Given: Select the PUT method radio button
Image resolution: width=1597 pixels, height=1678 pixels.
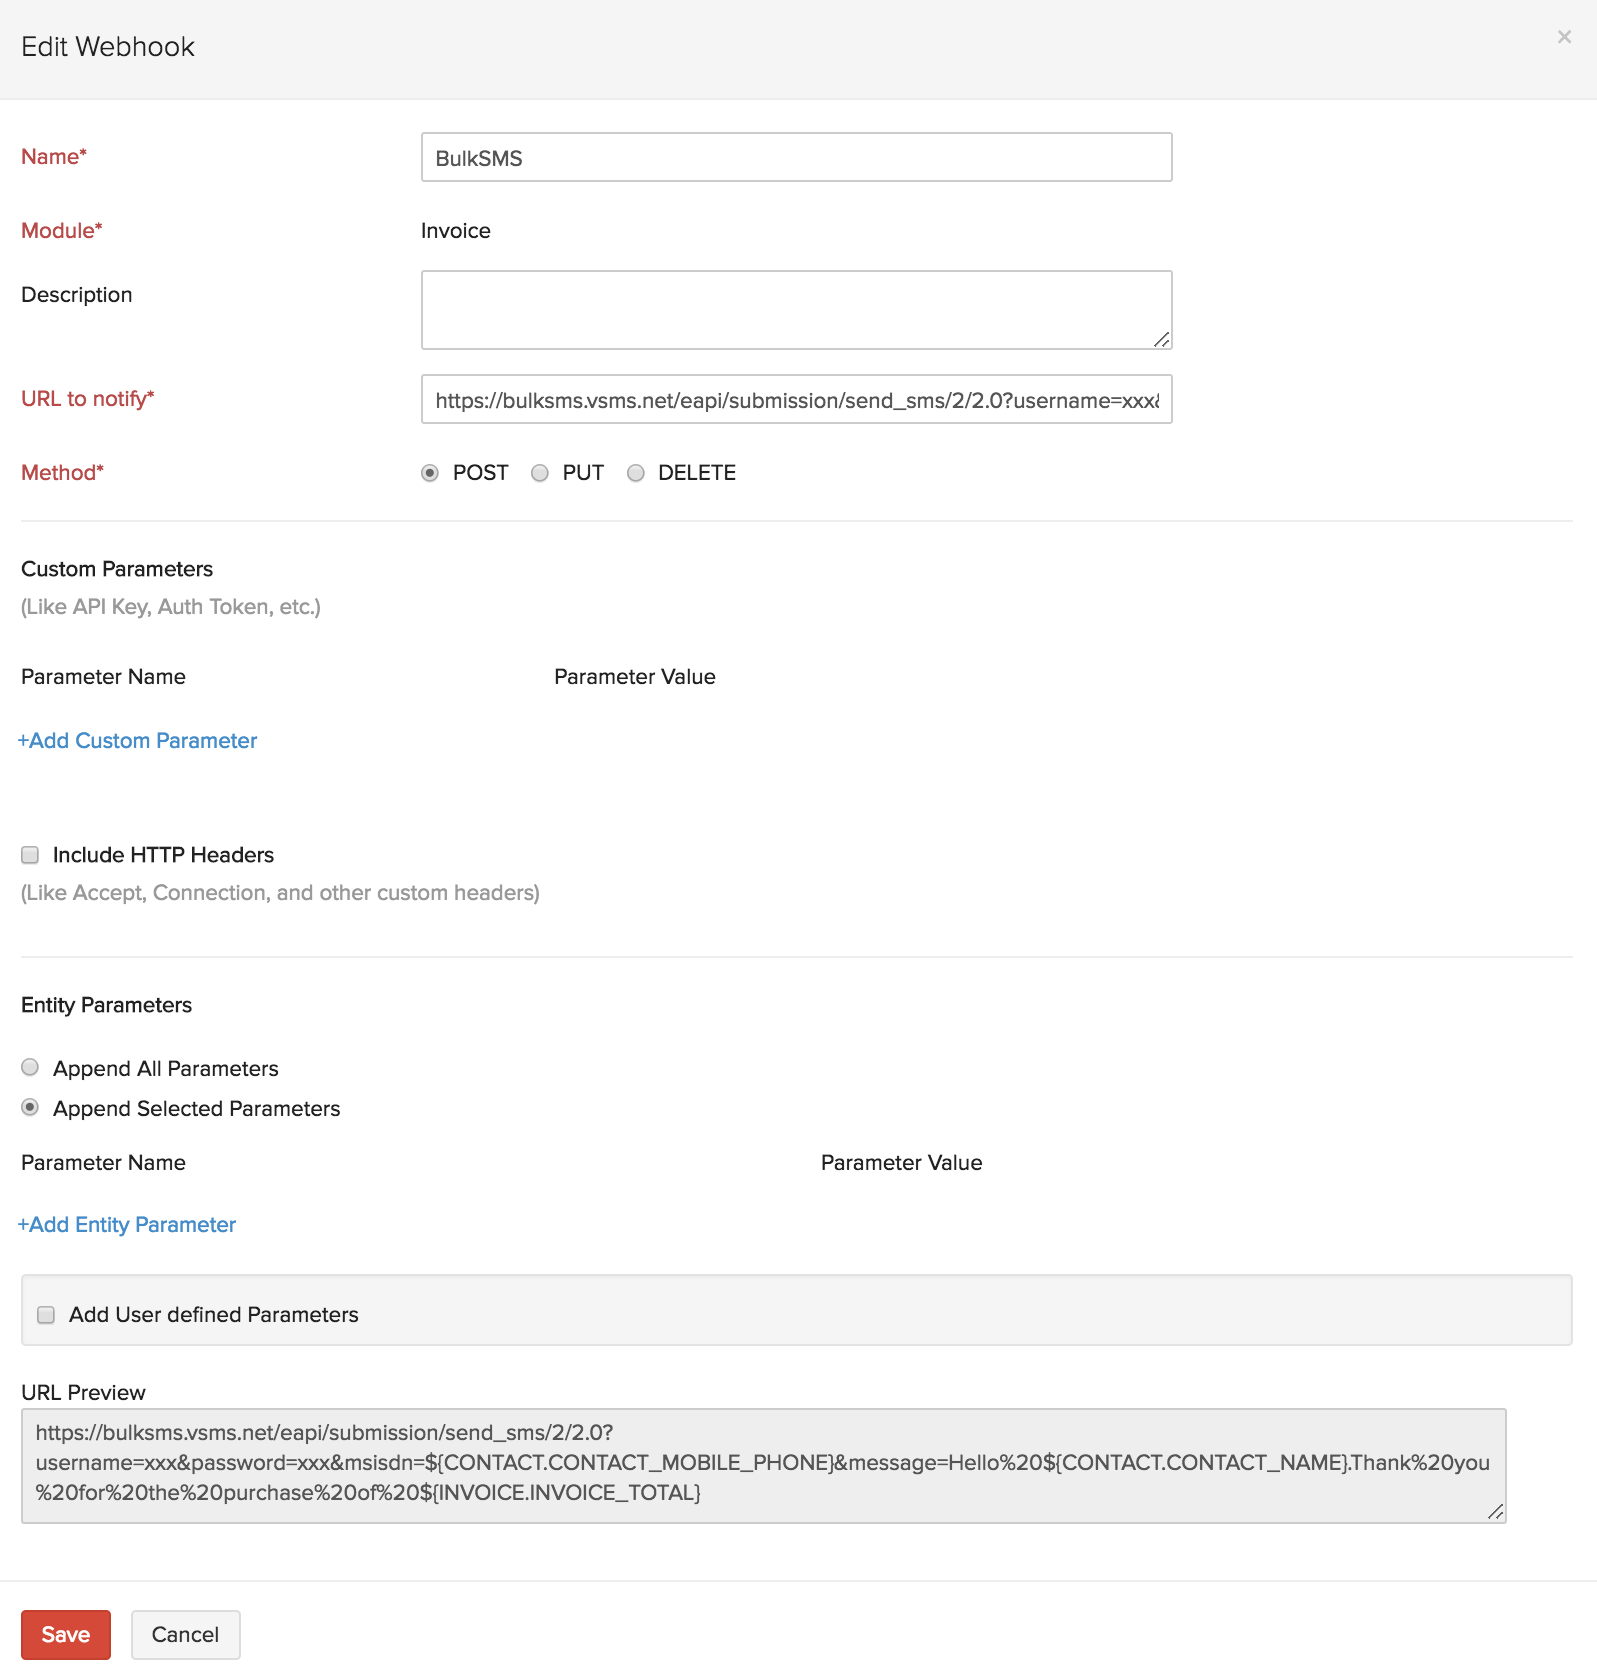Looking at the screenshot, I should click(x=540, y=473).
